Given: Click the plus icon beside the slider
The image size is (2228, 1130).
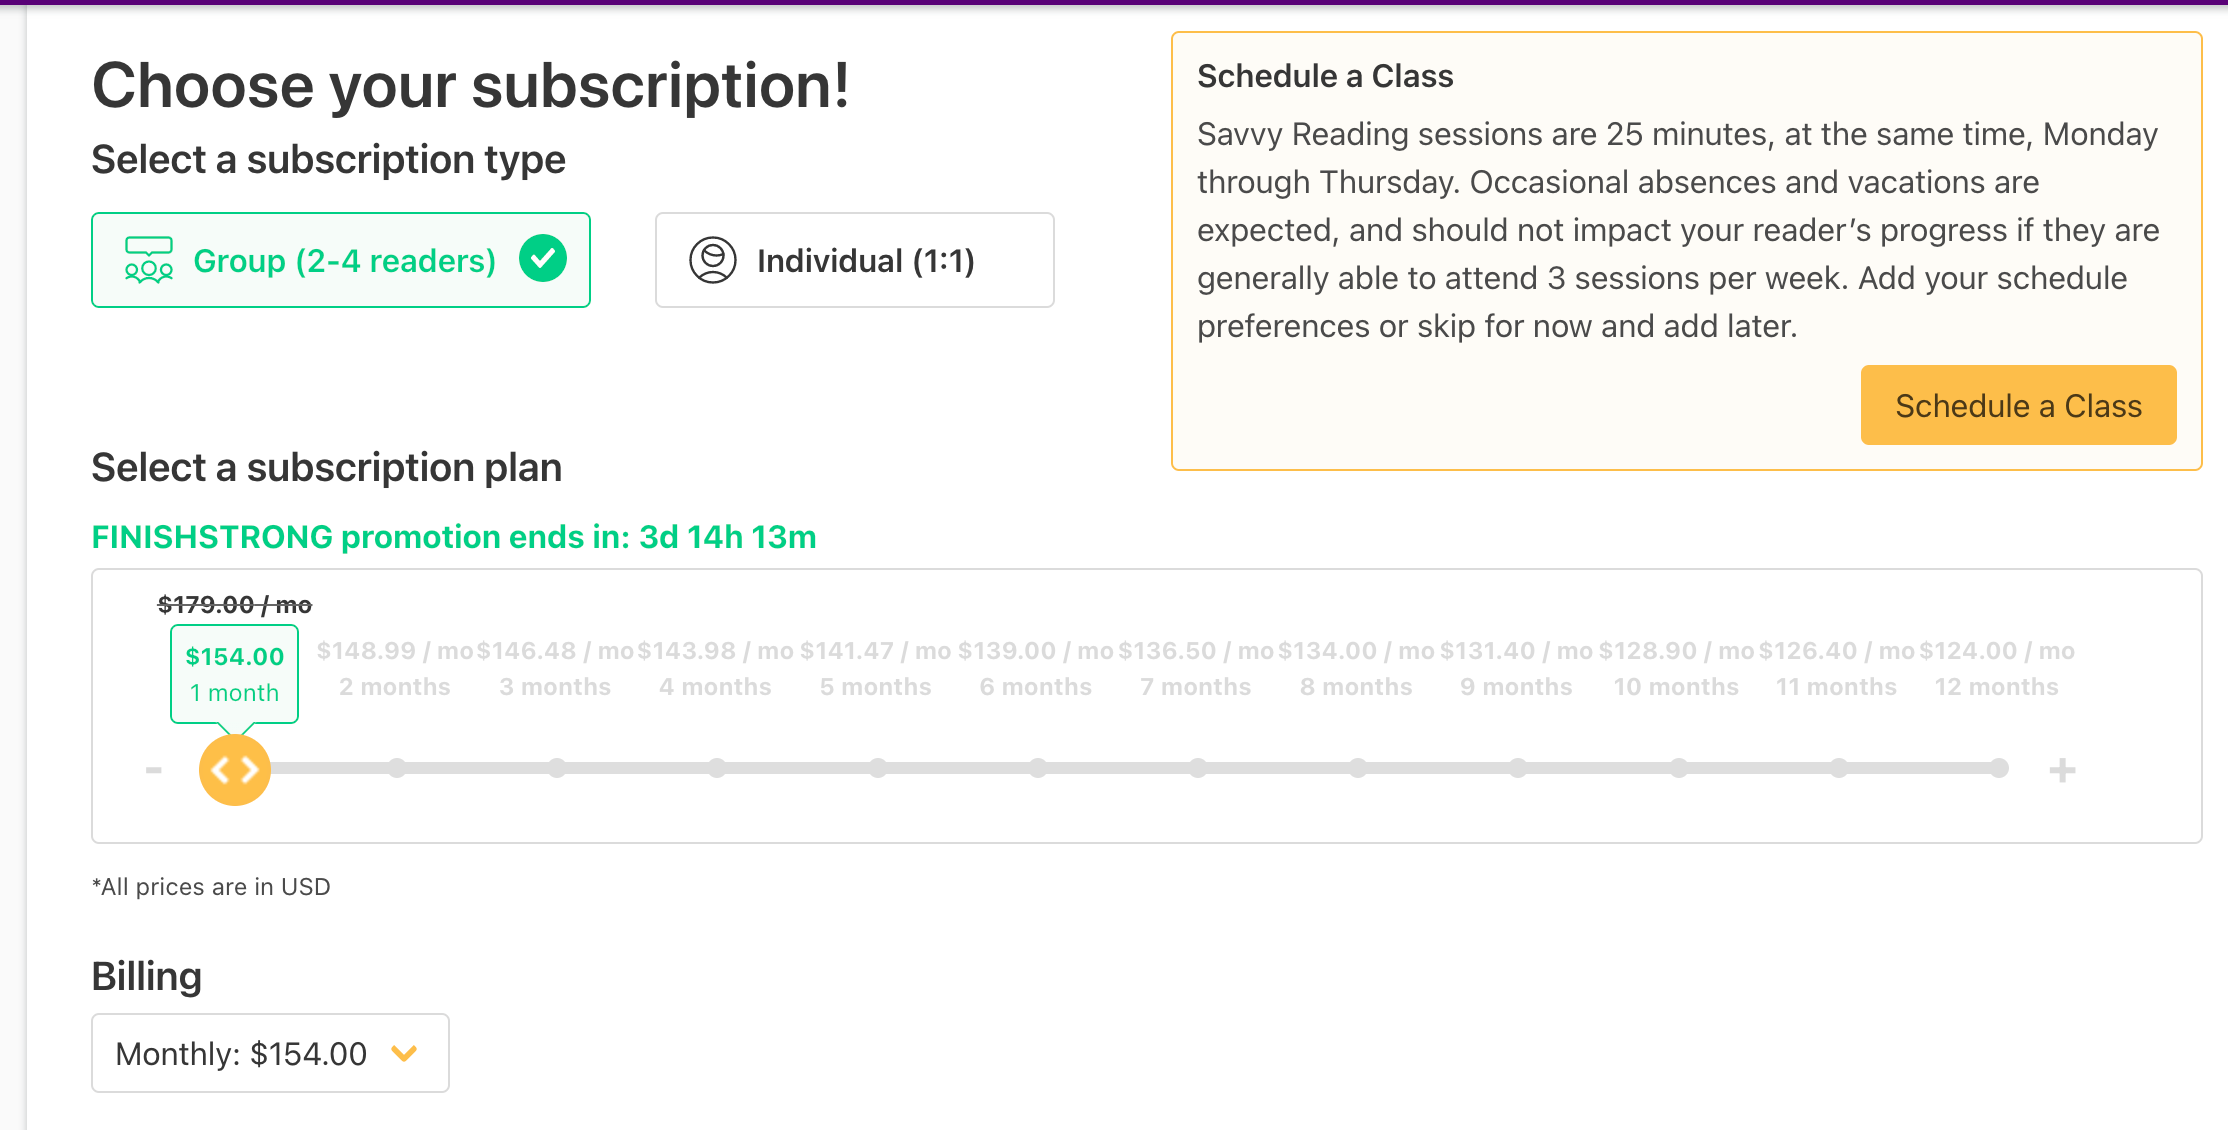Looking at the screenshot, I should click(x=2062, y=769).
